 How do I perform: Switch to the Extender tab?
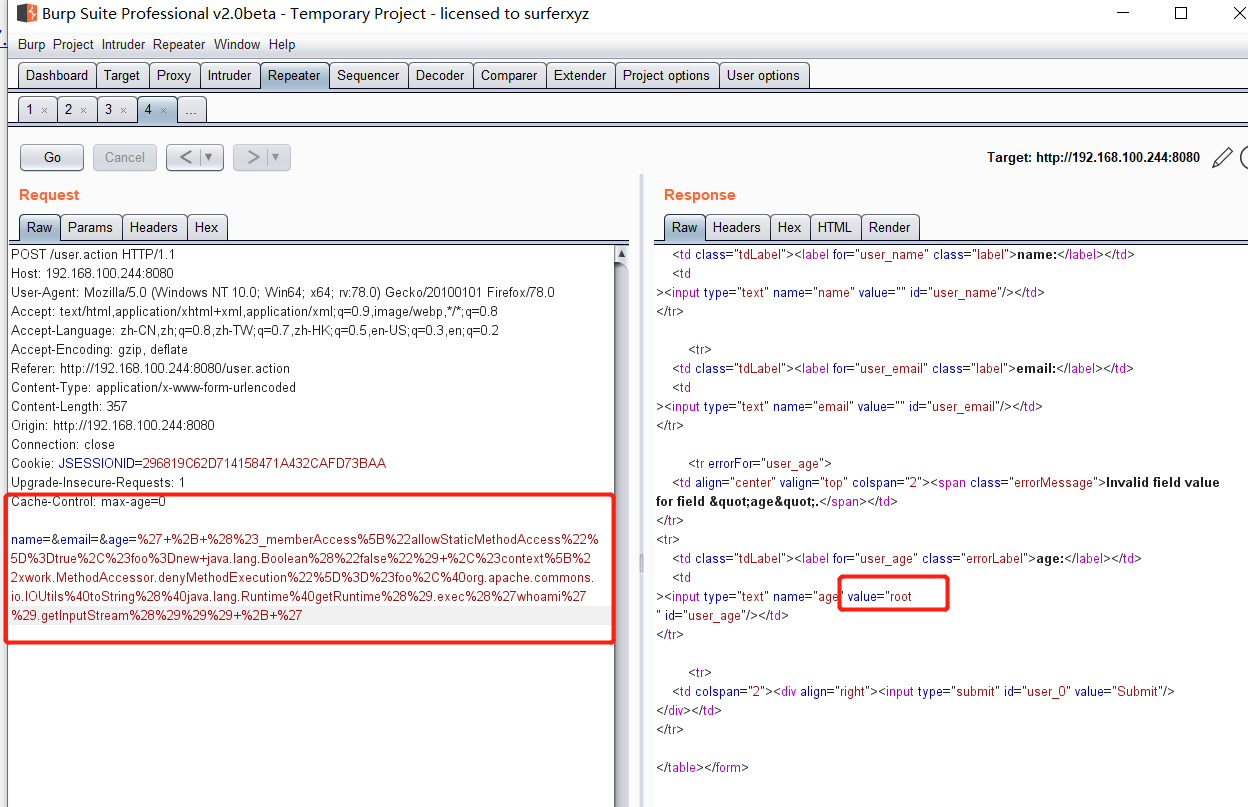[580, 75]
